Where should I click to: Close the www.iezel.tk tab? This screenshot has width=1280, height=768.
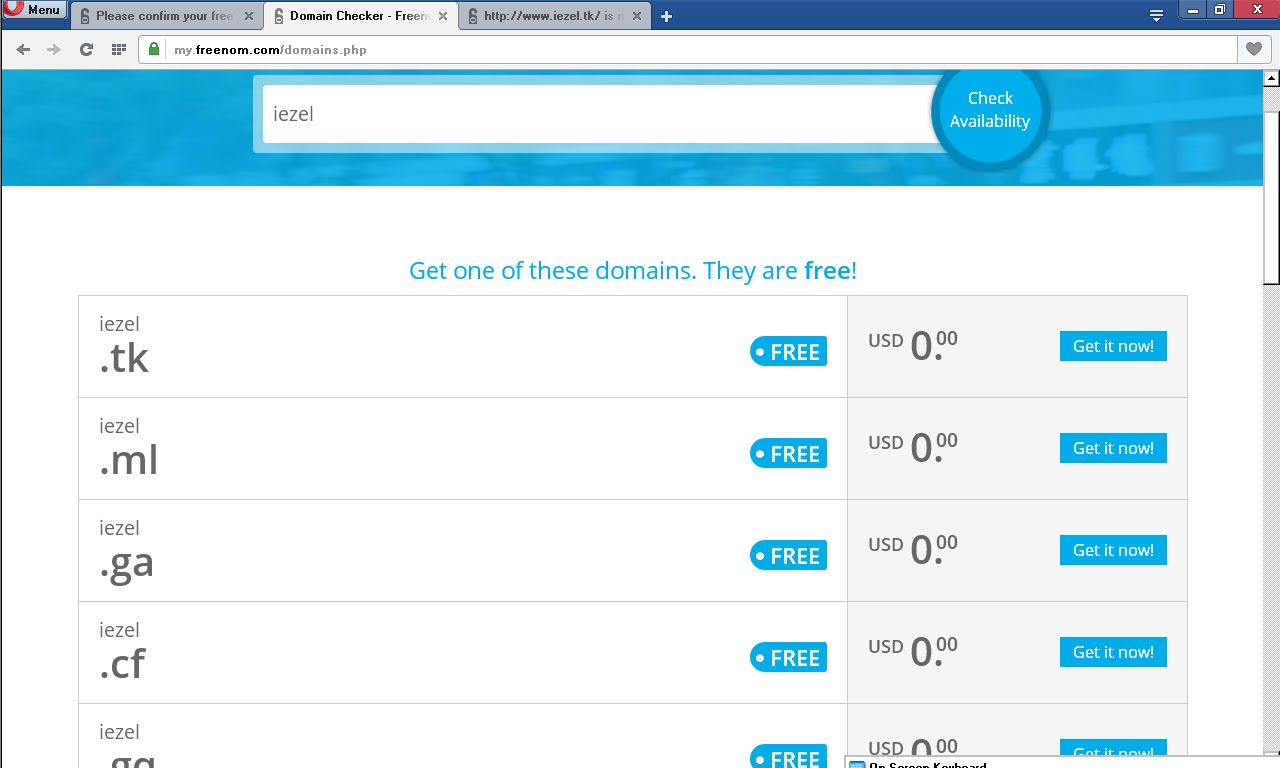637,16
